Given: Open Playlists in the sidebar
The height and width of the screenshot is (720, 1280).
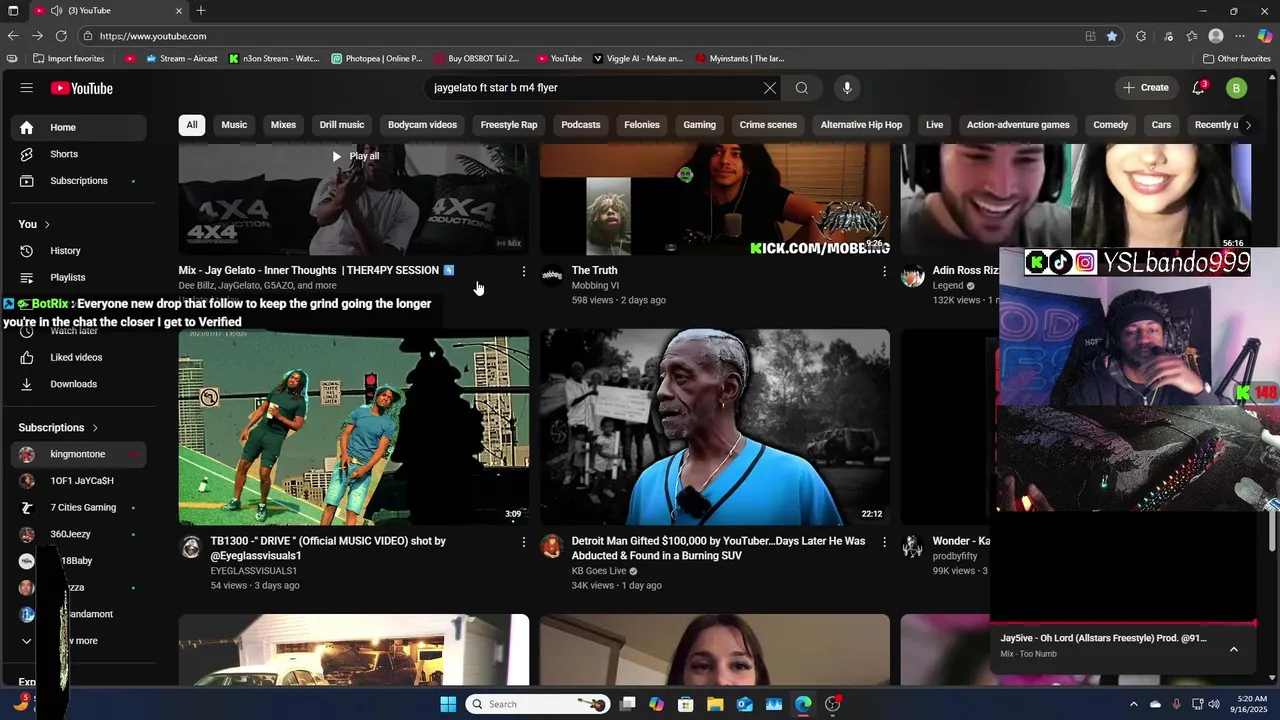Looking at the screenshot, I should [79, 277].
